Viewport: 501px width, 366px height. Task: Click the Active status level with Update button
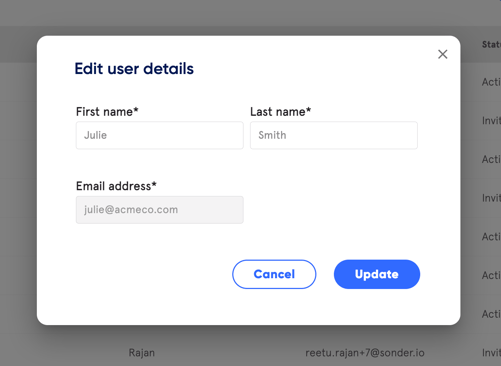pyautogui.click(x=491, y=275)
